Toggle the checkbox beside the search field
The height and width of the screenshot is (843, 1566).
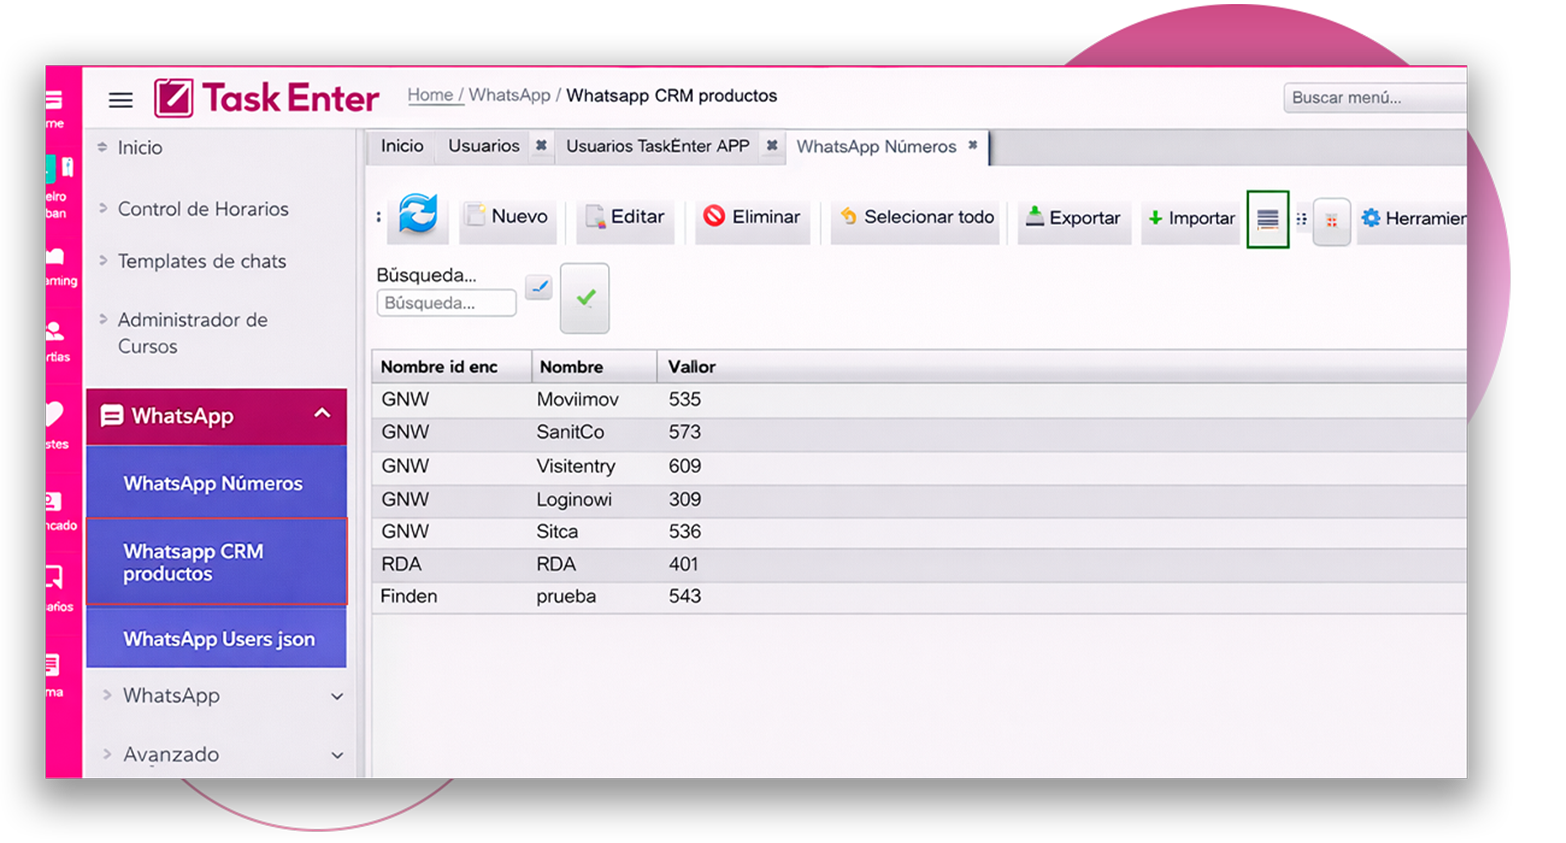539,288
